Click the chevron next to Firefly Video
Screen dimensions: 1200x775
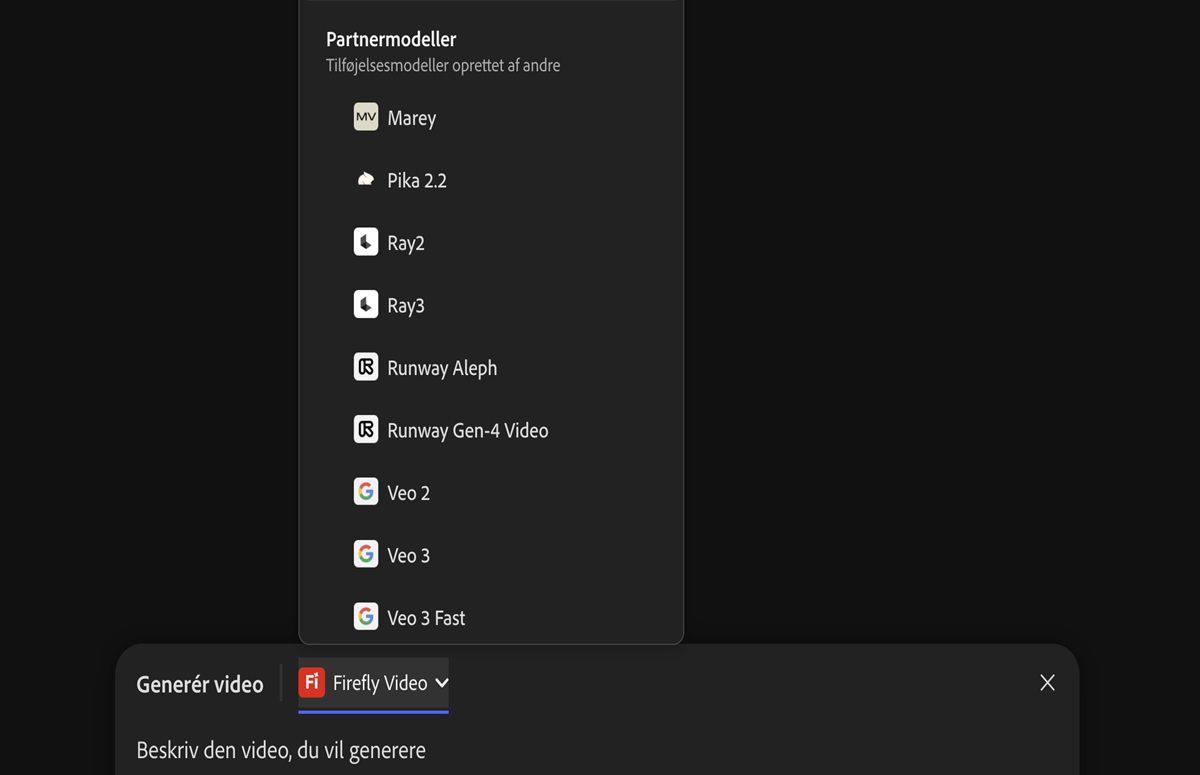point(442,683)
